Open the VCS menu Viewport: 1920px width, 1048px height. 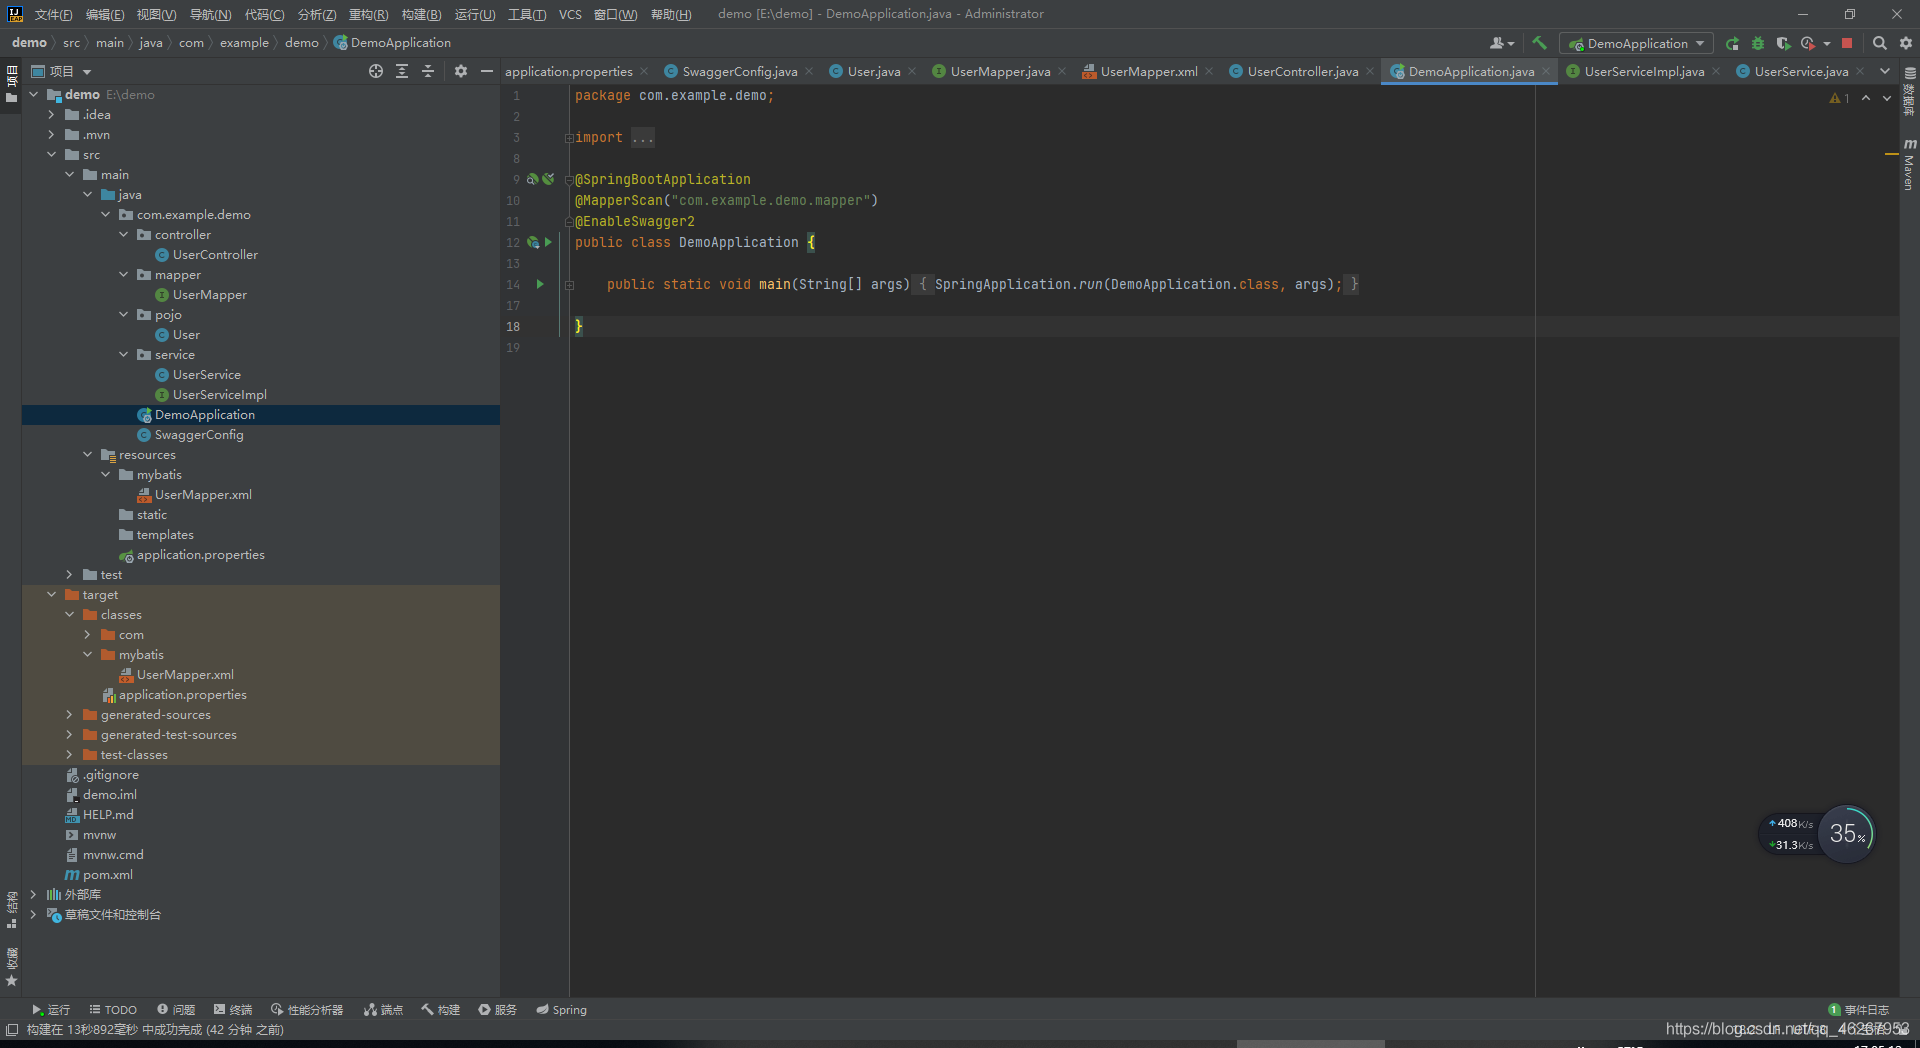[x=570, y=14]
